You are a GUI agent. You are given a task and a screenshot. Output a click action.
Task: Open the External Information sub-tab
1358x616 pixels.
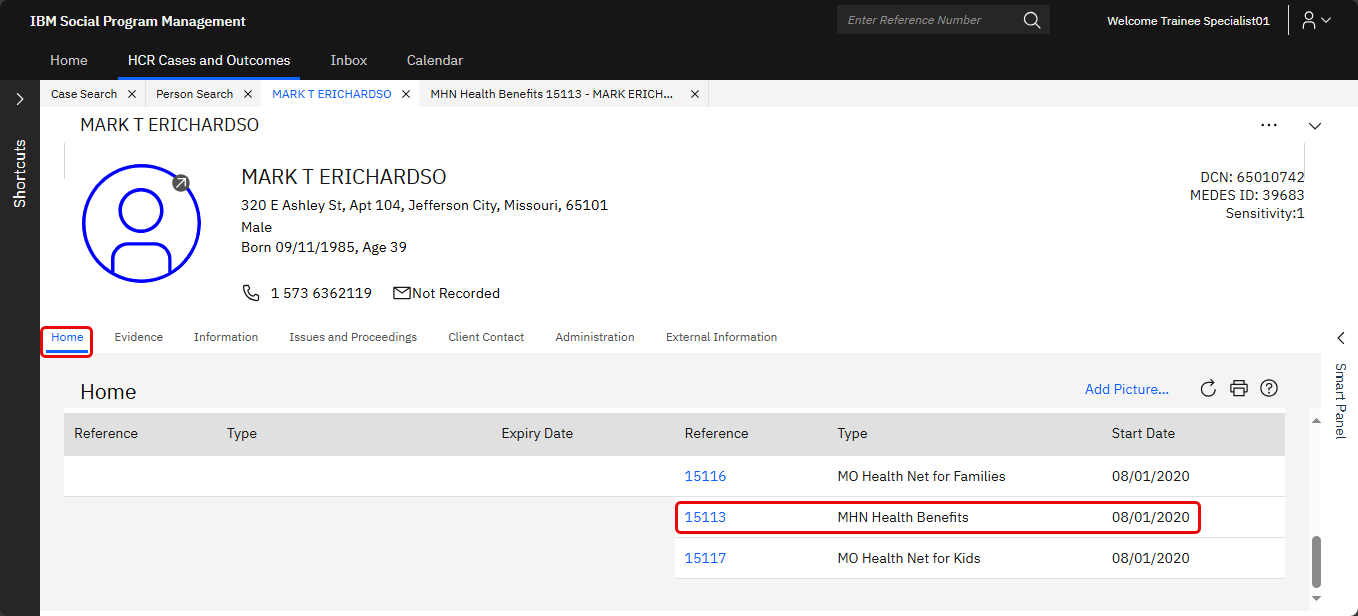[x=721, y=337]
